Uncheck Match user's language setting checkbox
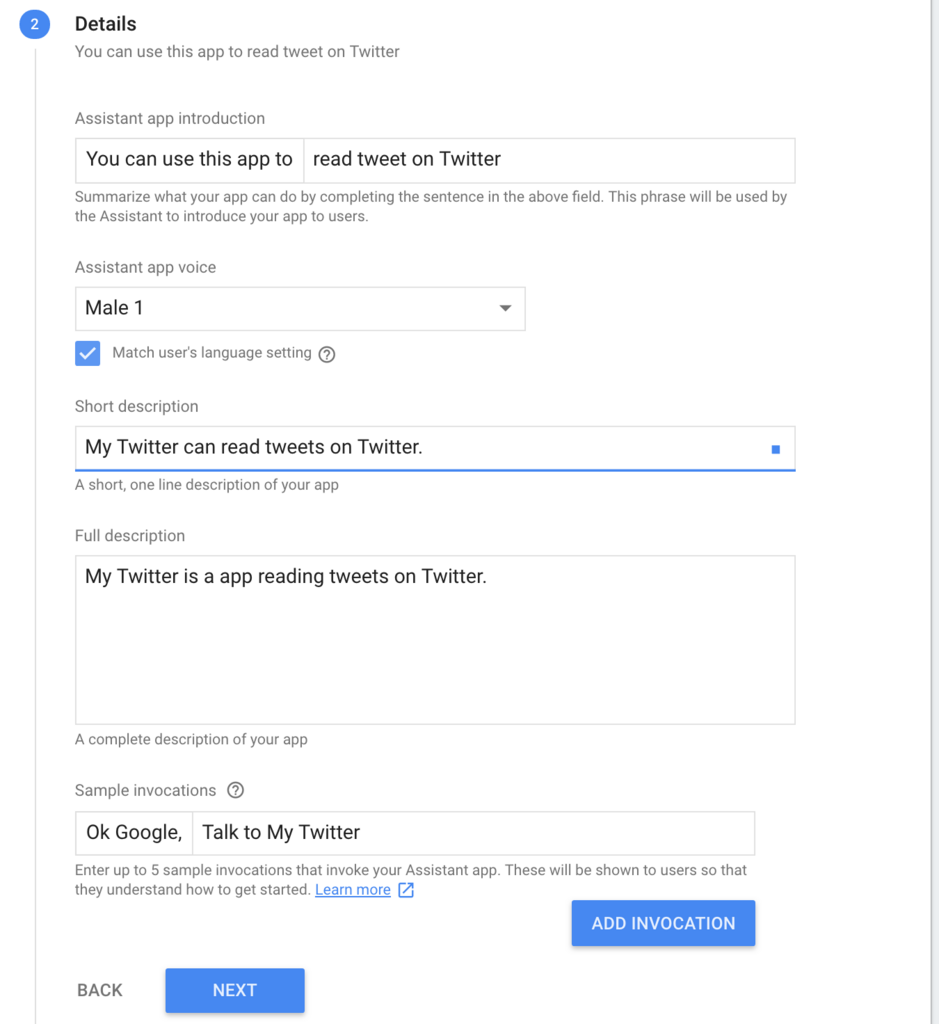939x1024 pixels. point(88,353)
